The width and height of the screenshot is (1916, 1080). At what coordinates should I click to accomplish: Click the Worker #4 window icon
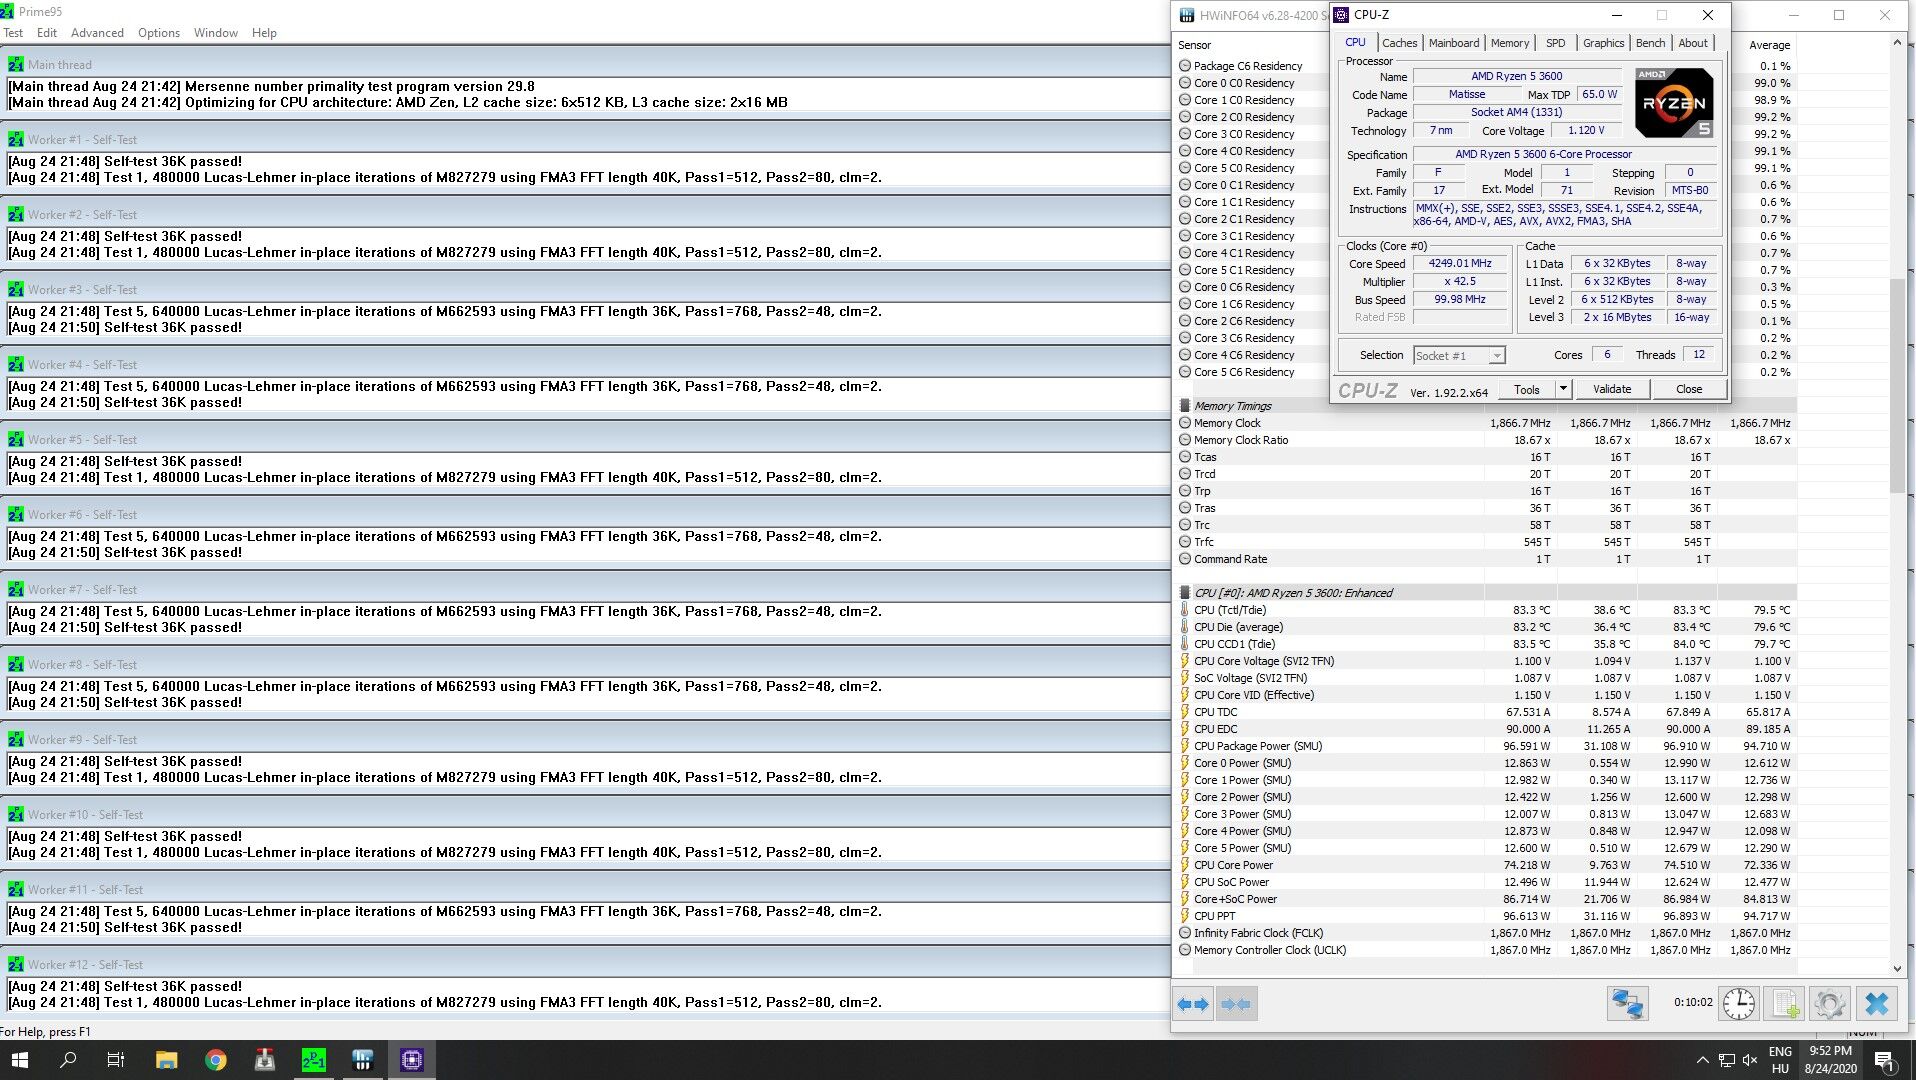[15, 365]
